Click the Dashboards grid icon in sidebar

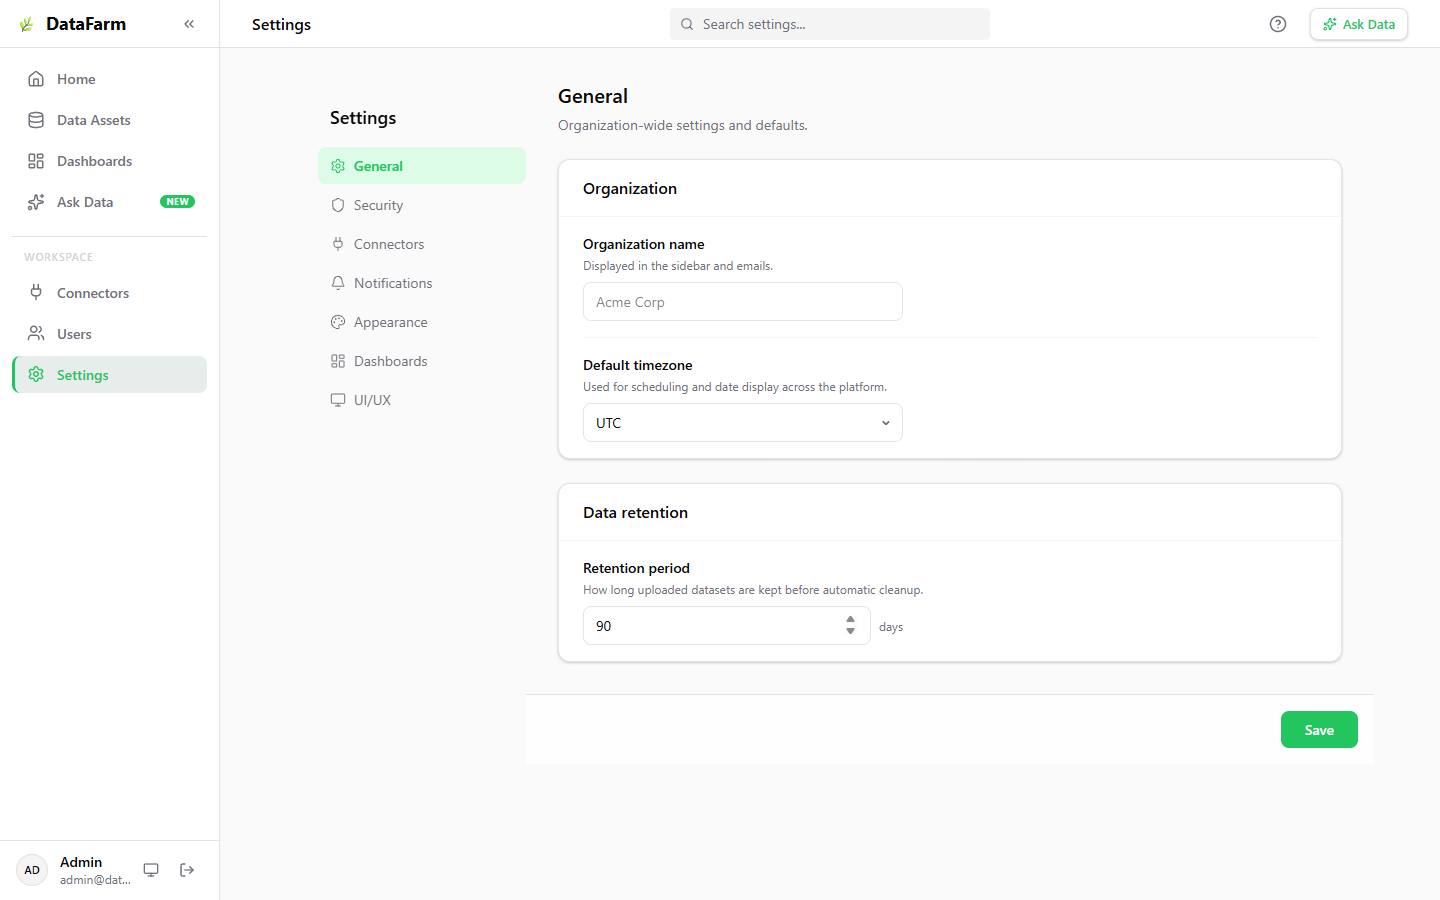(x=35, y=160)
